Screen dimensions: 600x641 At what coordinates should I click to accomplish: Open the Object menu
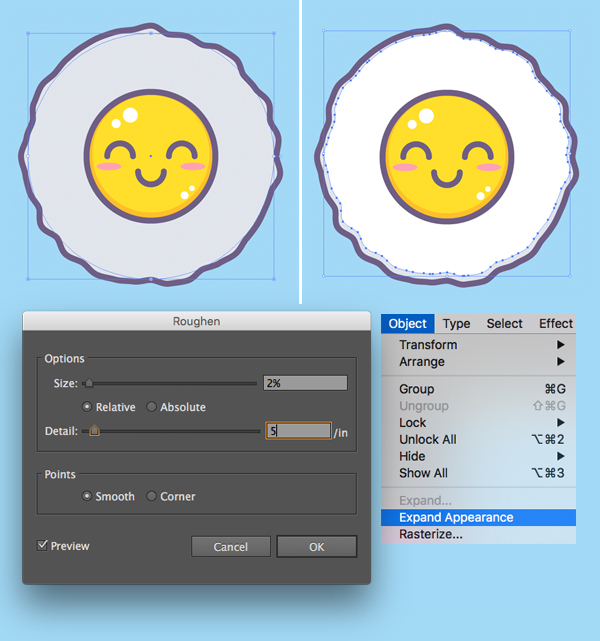click(407, 323)
